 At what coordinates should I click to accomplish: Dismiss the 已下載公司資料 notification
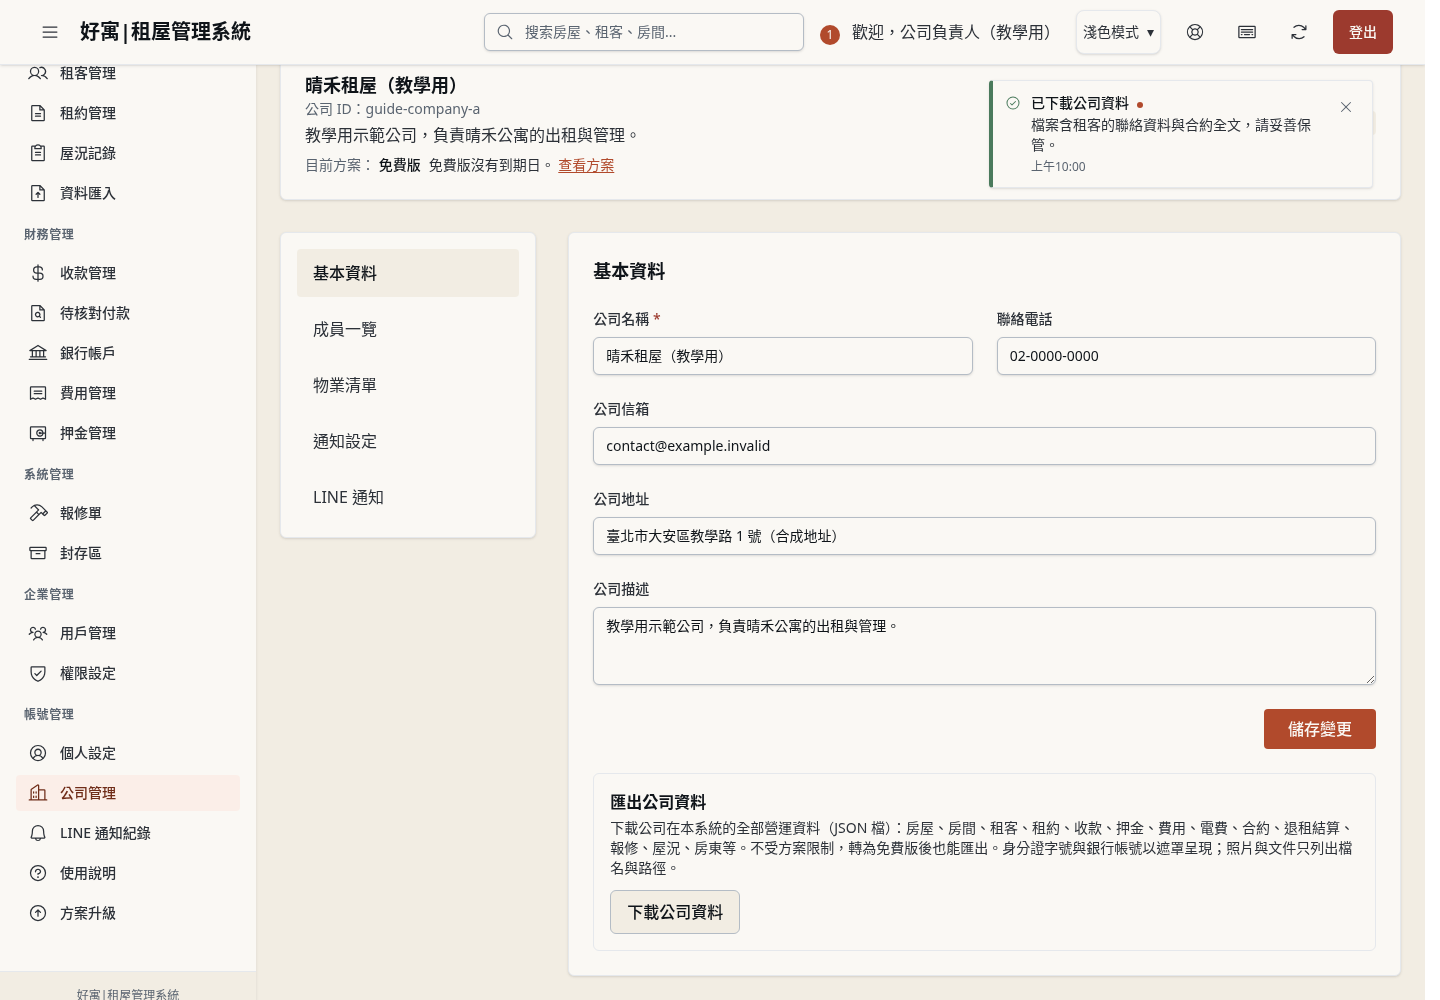pyautogui.click(x=1346, y=107)
